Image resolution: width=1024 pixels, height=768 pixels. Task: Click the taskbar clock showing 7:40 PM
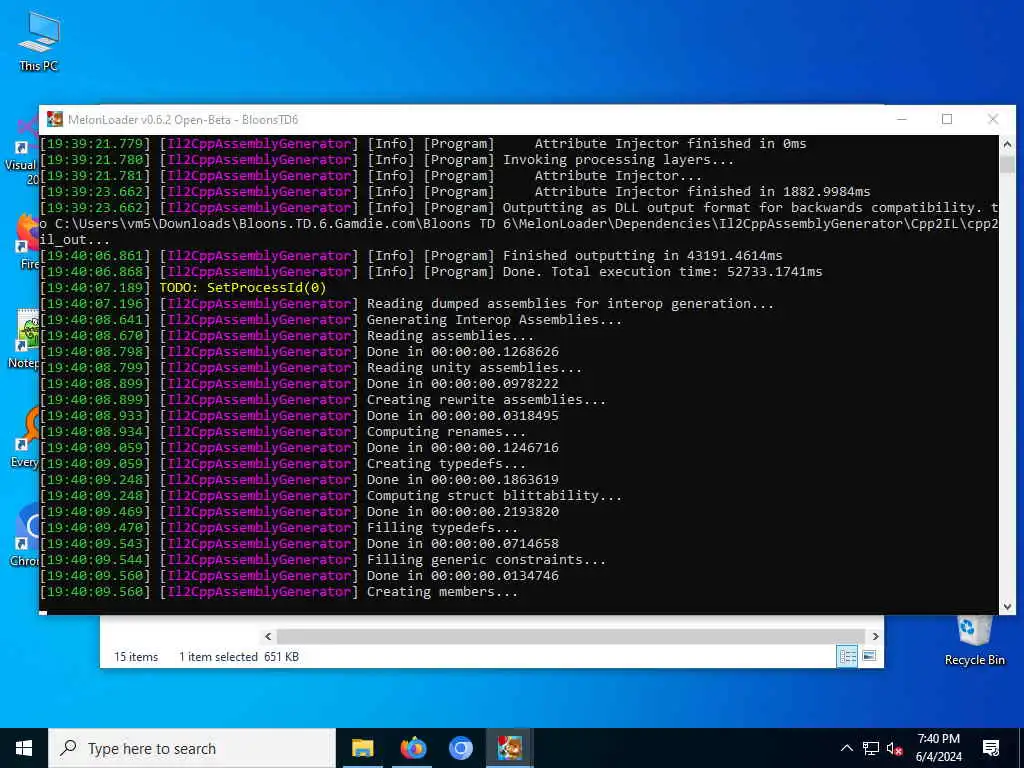[938, 748]
